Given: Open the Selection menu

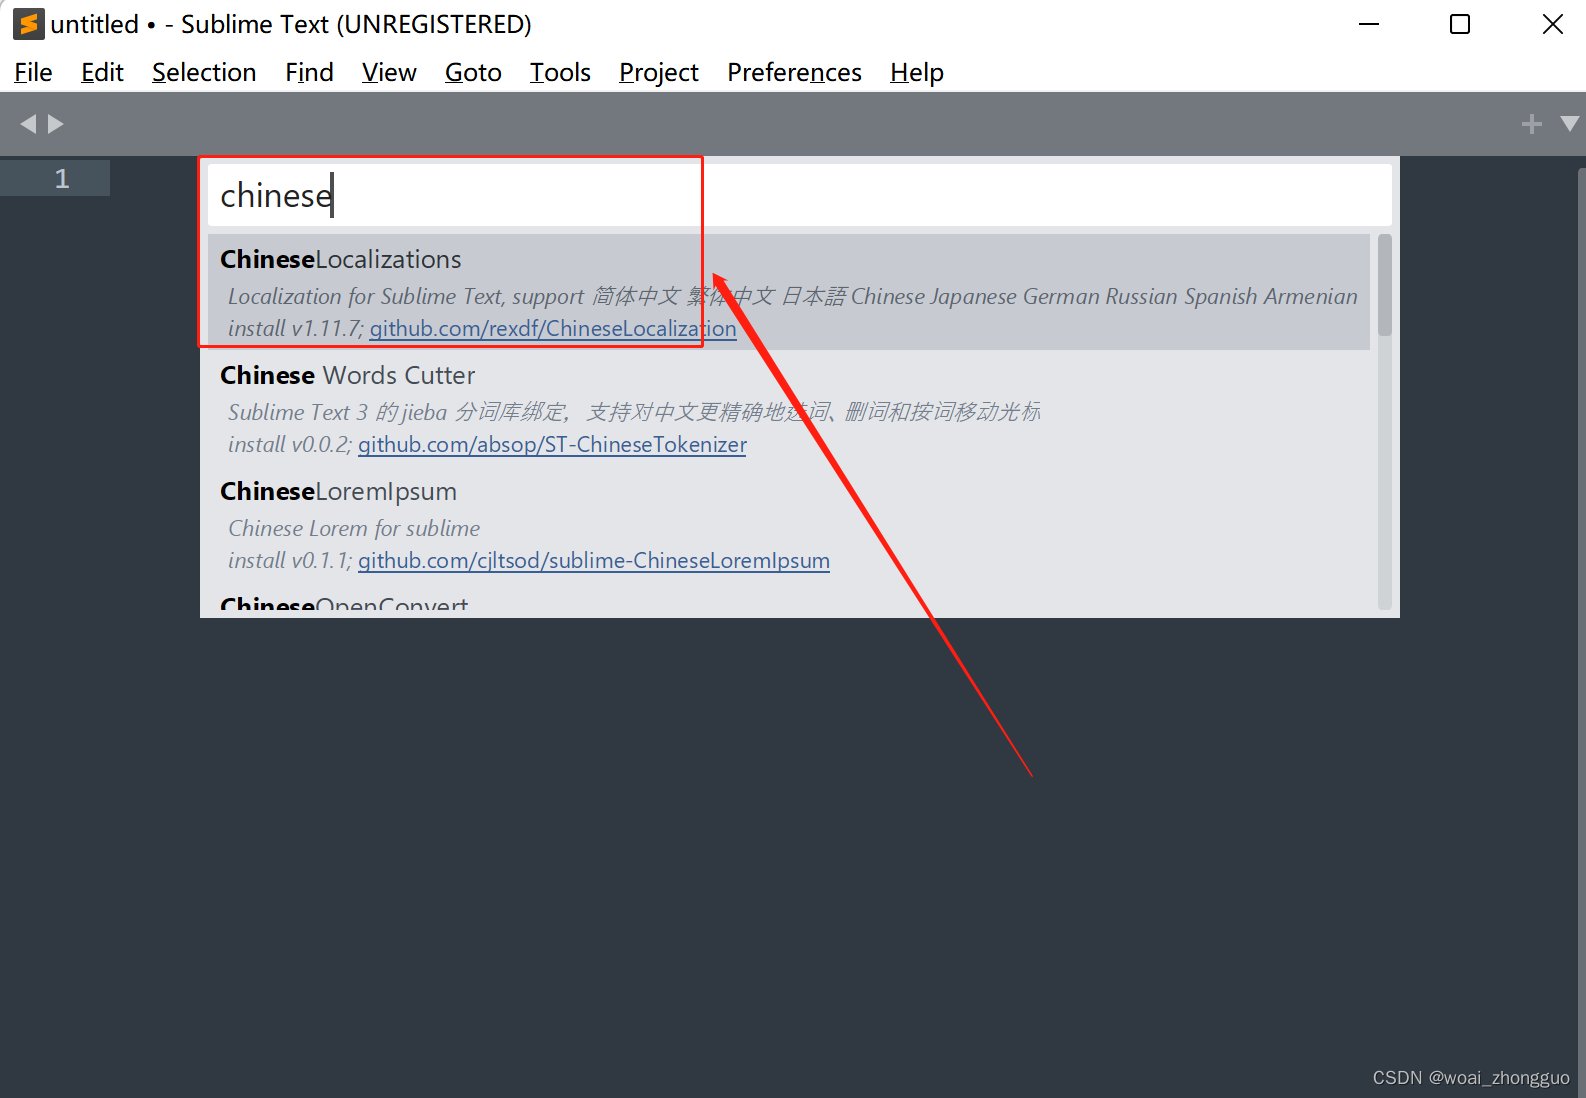Looking at the screenshot, I should tap(204, 73).
